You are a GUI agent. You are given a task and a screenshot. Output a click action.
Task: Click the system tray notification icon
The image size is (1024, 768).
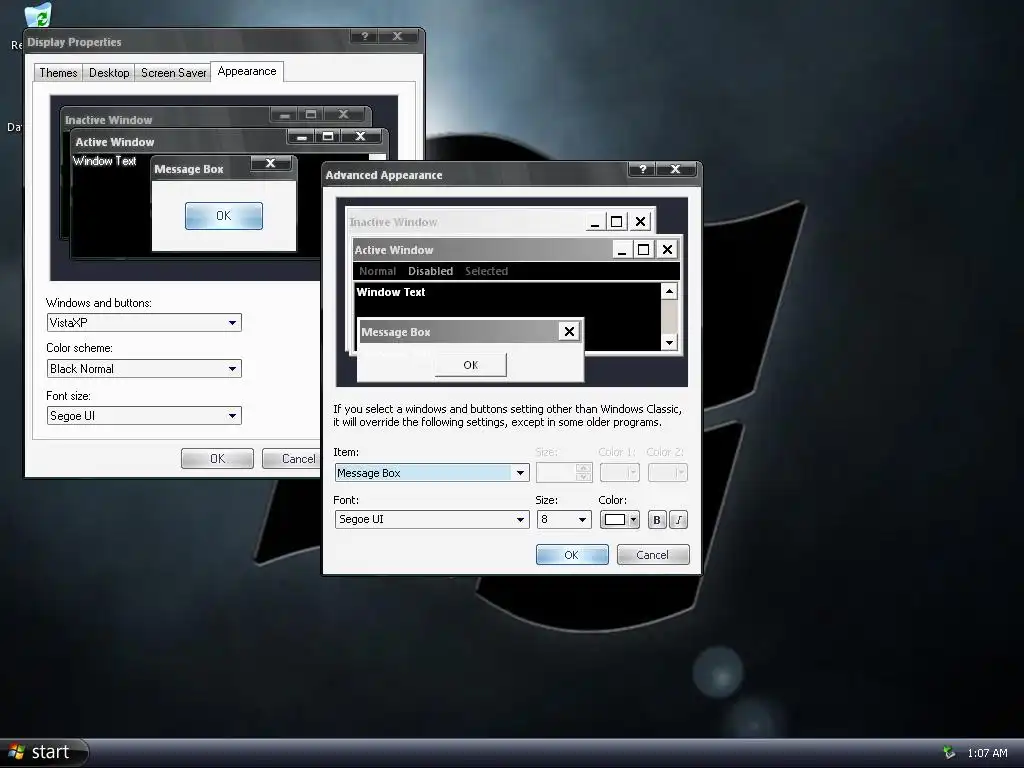tap(949, 753)
